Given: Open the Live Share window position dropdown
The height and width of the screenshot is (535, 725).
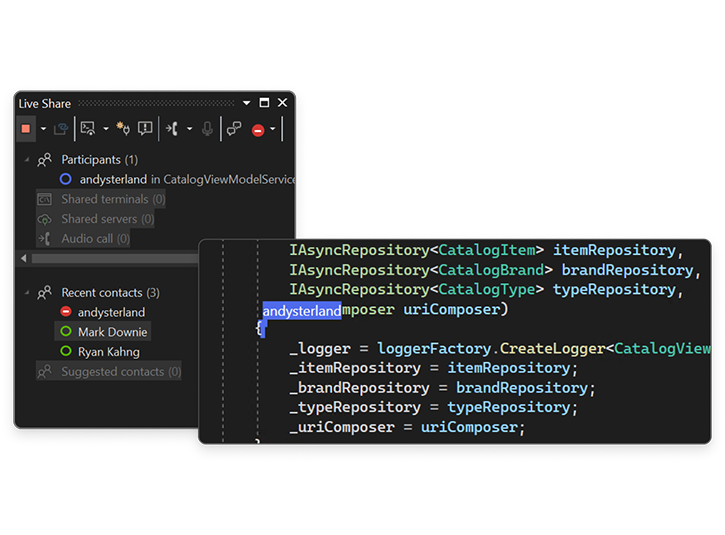Looking at the screenshot, I should (x=246, y=103).
